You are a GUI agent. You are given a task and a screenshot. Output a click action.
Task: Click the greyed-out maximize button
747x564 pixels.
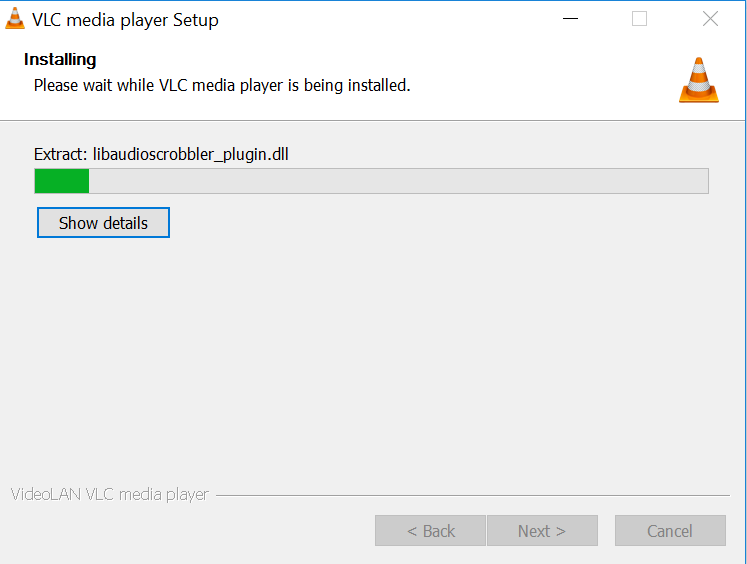click(639, 19)
